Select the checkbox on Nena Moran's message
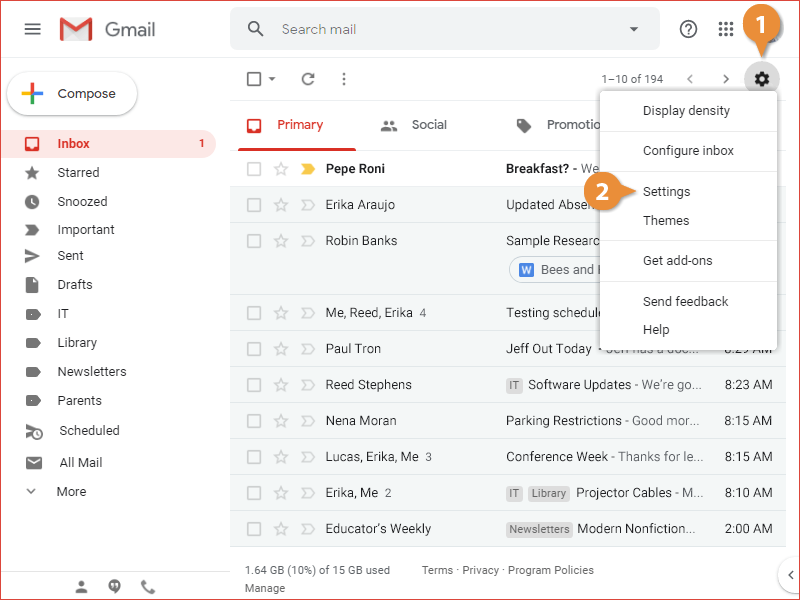 pos(253,420)
